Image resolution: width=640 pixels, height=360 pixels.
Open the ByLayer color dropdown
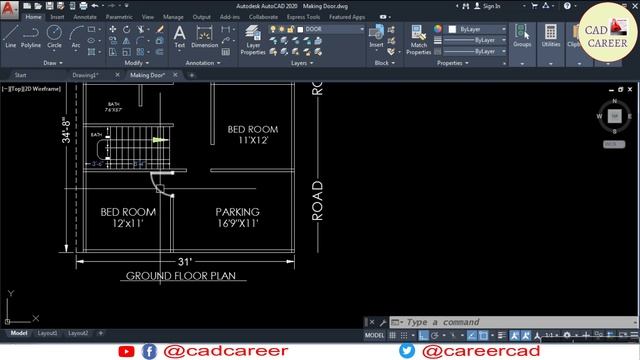(x=504, y=29)
